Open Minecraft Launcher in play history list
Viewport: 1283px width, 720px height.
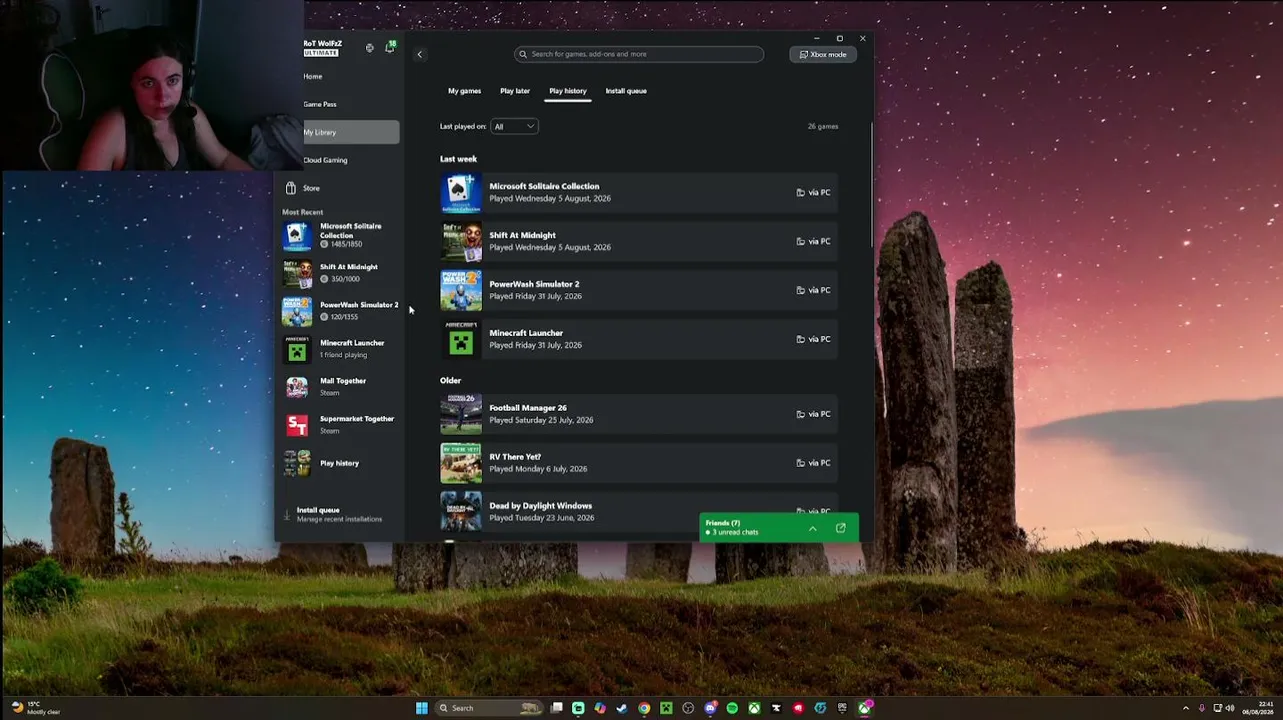(x=638, y=339)
